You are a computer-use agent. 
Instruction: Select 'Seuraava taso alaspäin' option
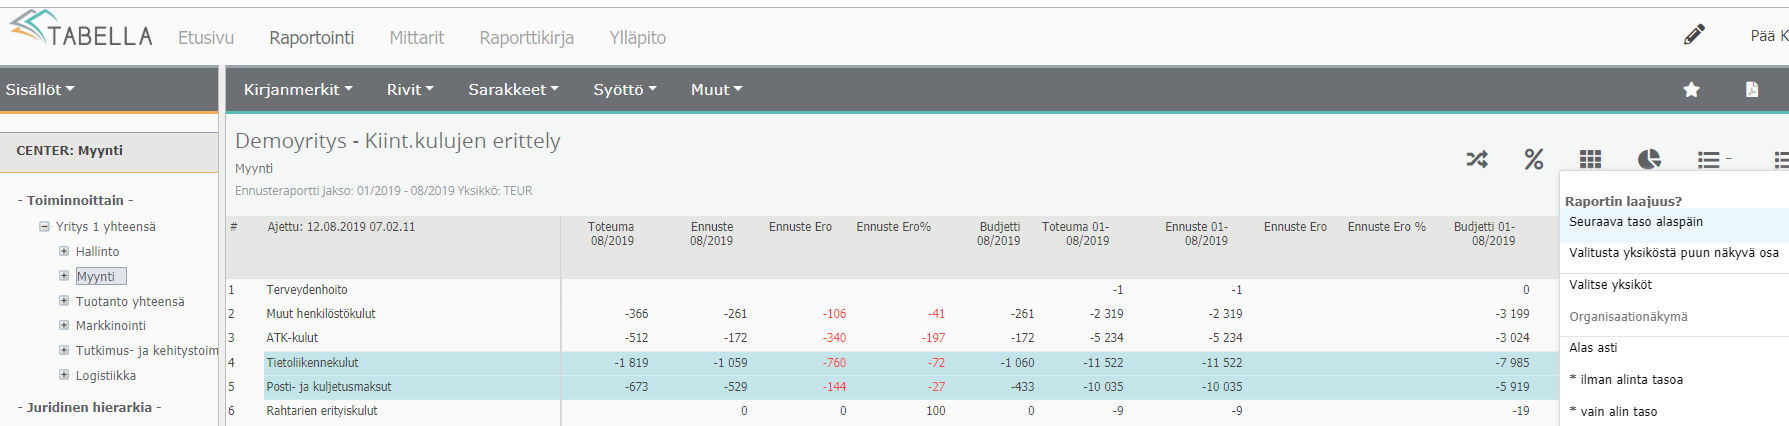(1636, 222)
